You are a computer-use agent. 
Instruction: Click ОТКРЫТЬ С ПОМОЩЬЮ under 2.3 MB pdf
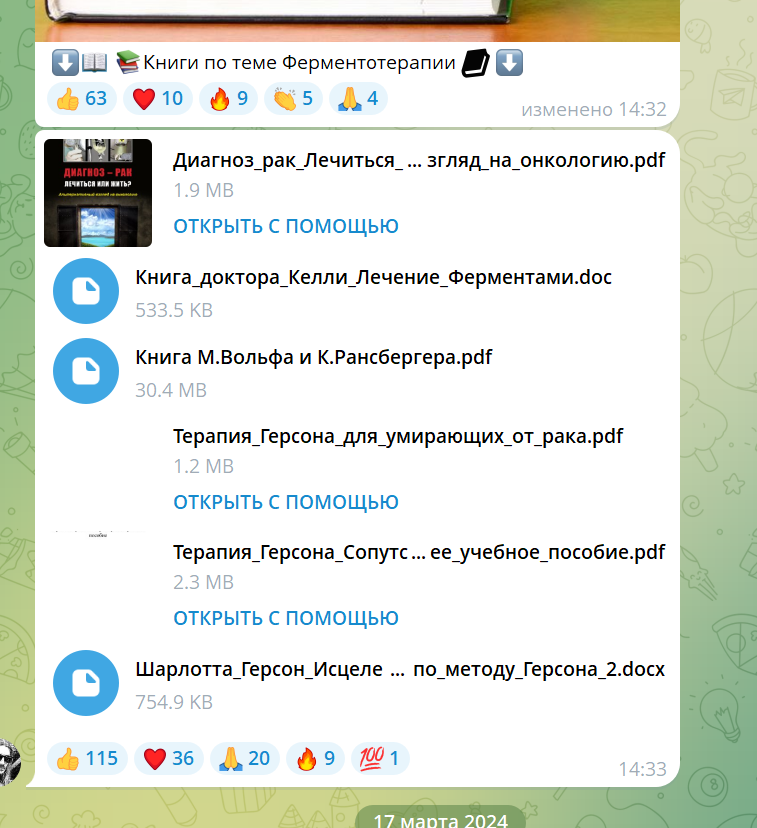286,618
